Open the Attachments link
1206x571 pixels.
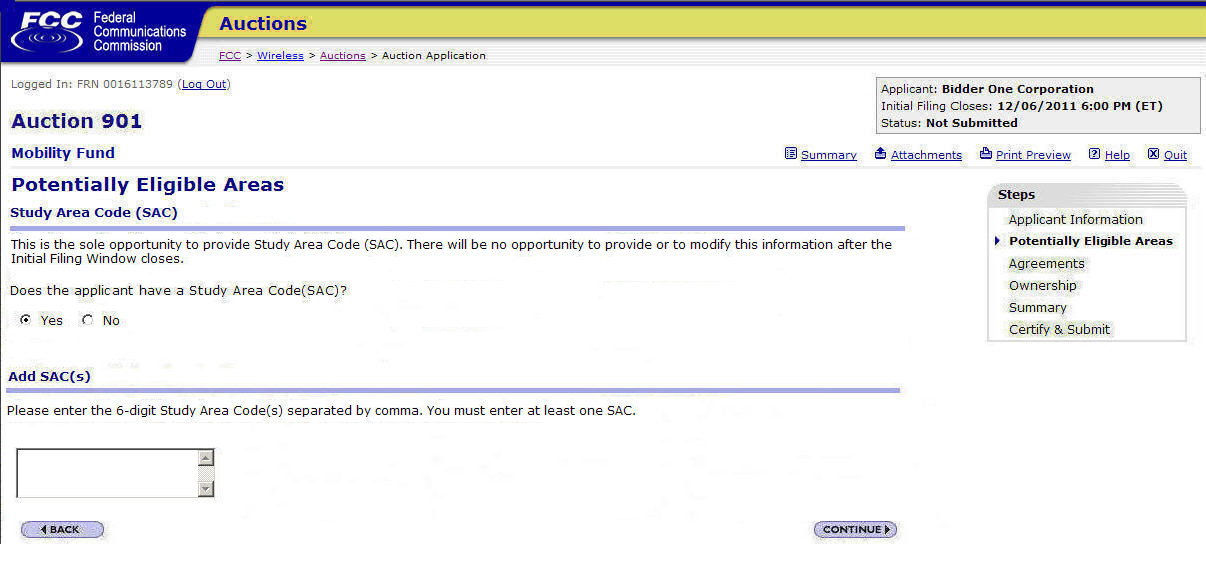click(x=926, y=155)
